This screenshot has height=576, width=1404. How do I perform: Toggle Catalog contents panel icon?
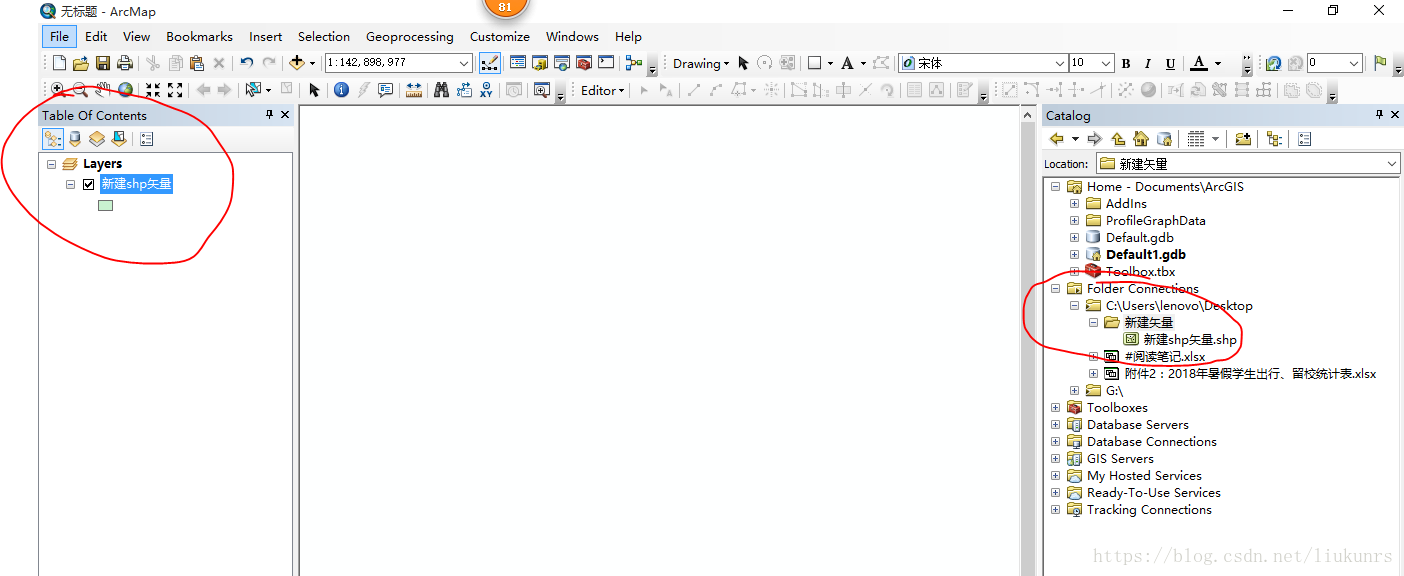click(x=1274, y=139)
